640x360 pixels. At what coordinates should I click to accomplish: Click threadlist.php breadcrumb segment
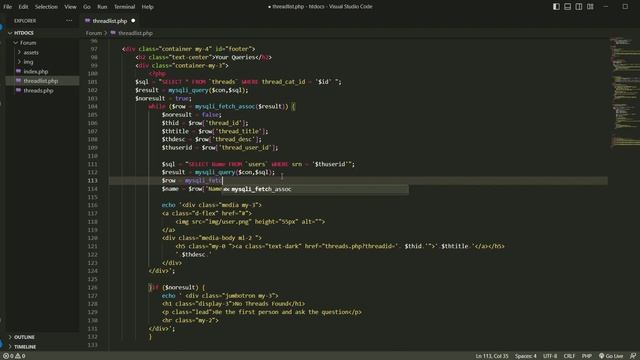(135, 33)
